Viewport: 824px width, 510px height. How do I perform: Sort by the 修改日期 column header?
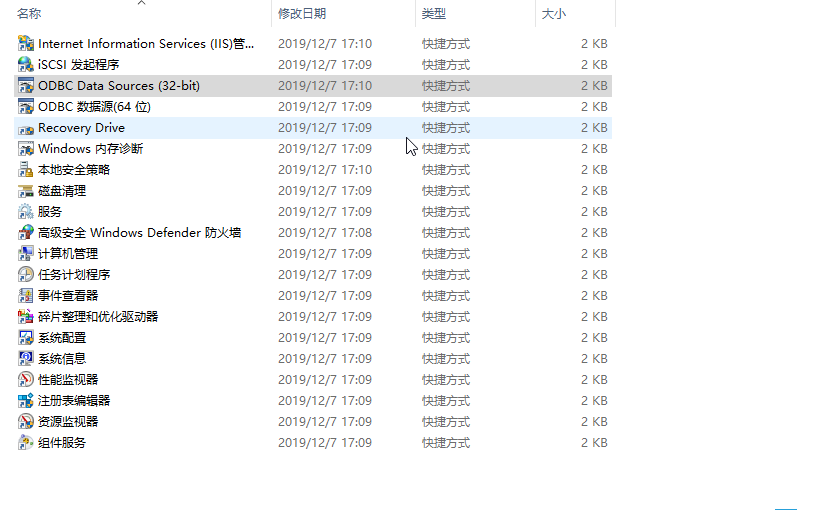pos(302,14)
